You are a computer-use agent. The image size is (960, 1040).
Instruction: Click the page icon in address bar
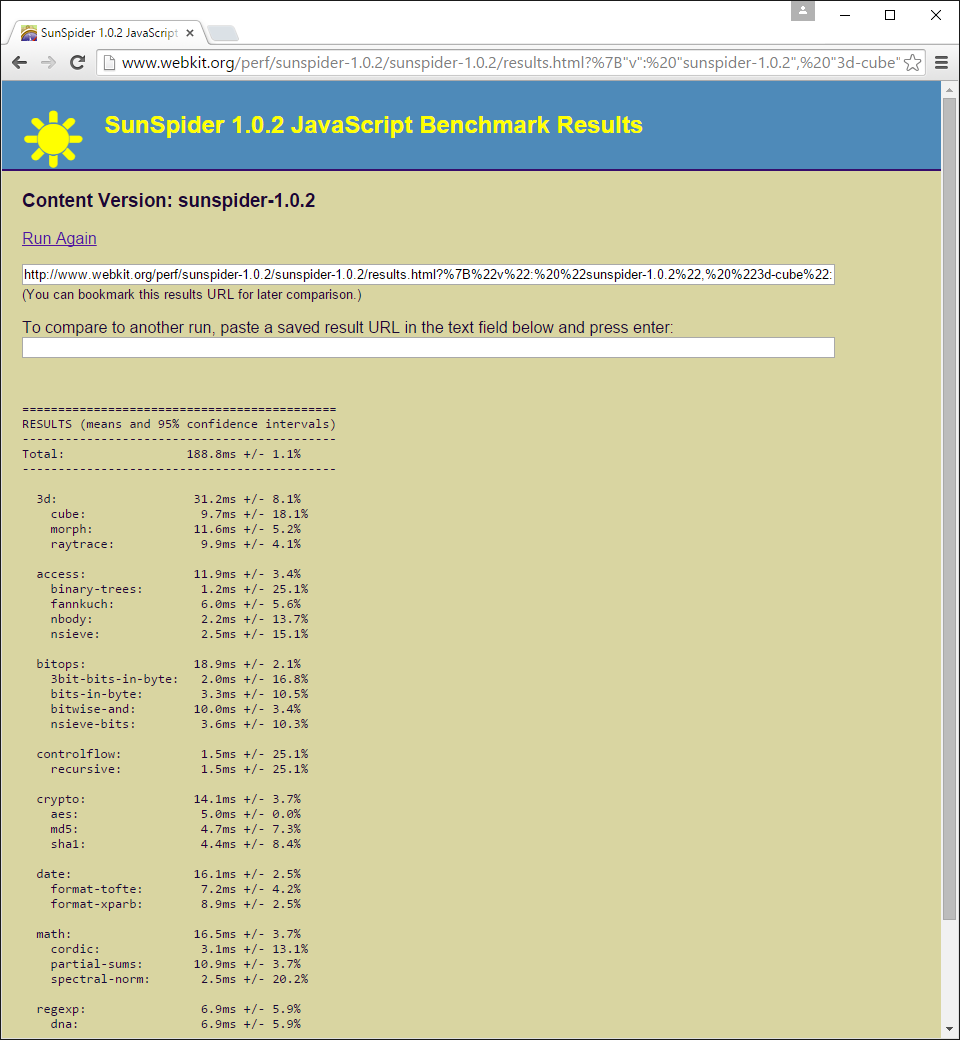tap(109, 63)
